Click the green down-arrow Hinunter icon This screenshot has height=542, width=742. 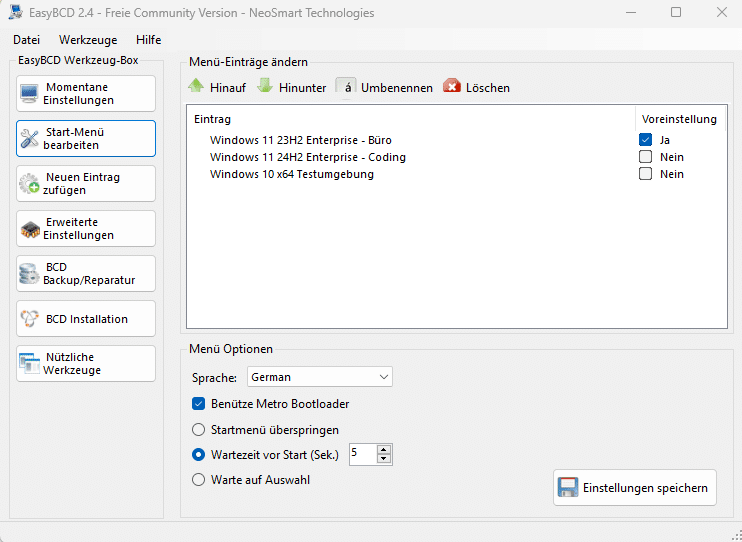[x=265, y=86]
